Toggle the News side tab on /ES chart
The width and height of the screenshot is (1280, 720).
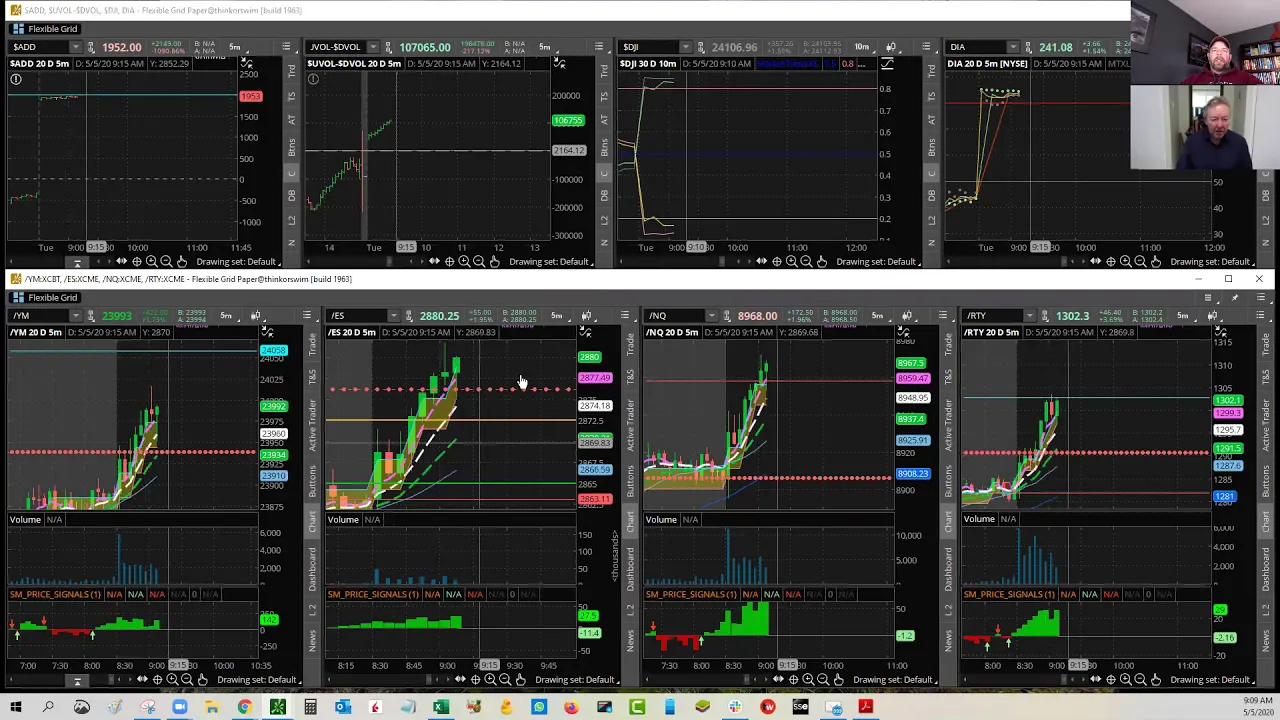[630, 639]
